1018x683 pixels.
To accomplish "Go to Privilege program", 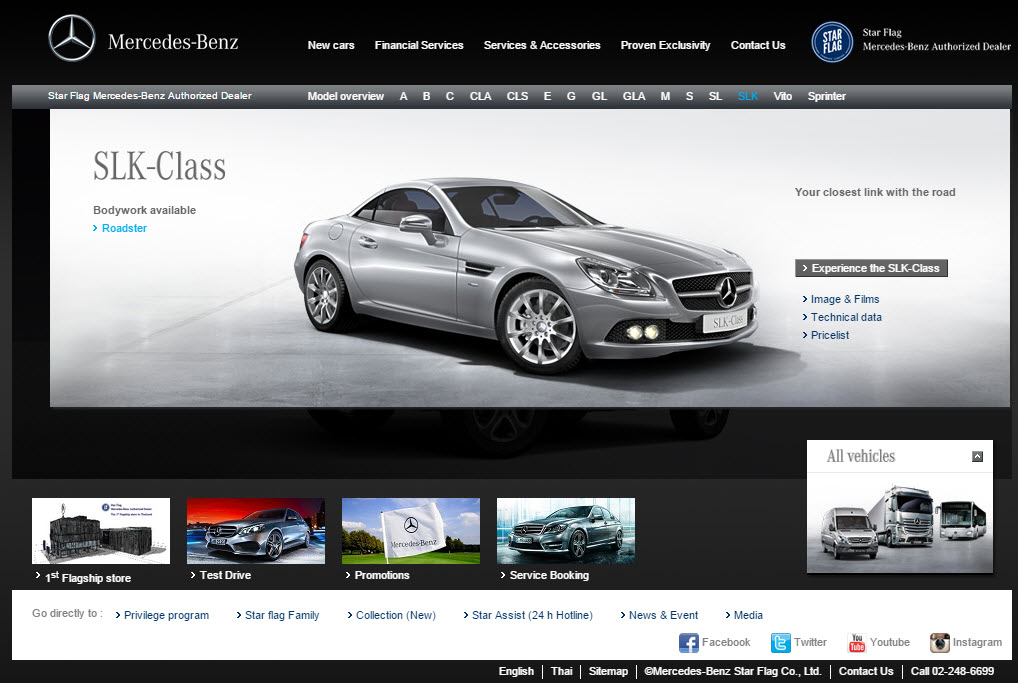I will tap(166, 615).
